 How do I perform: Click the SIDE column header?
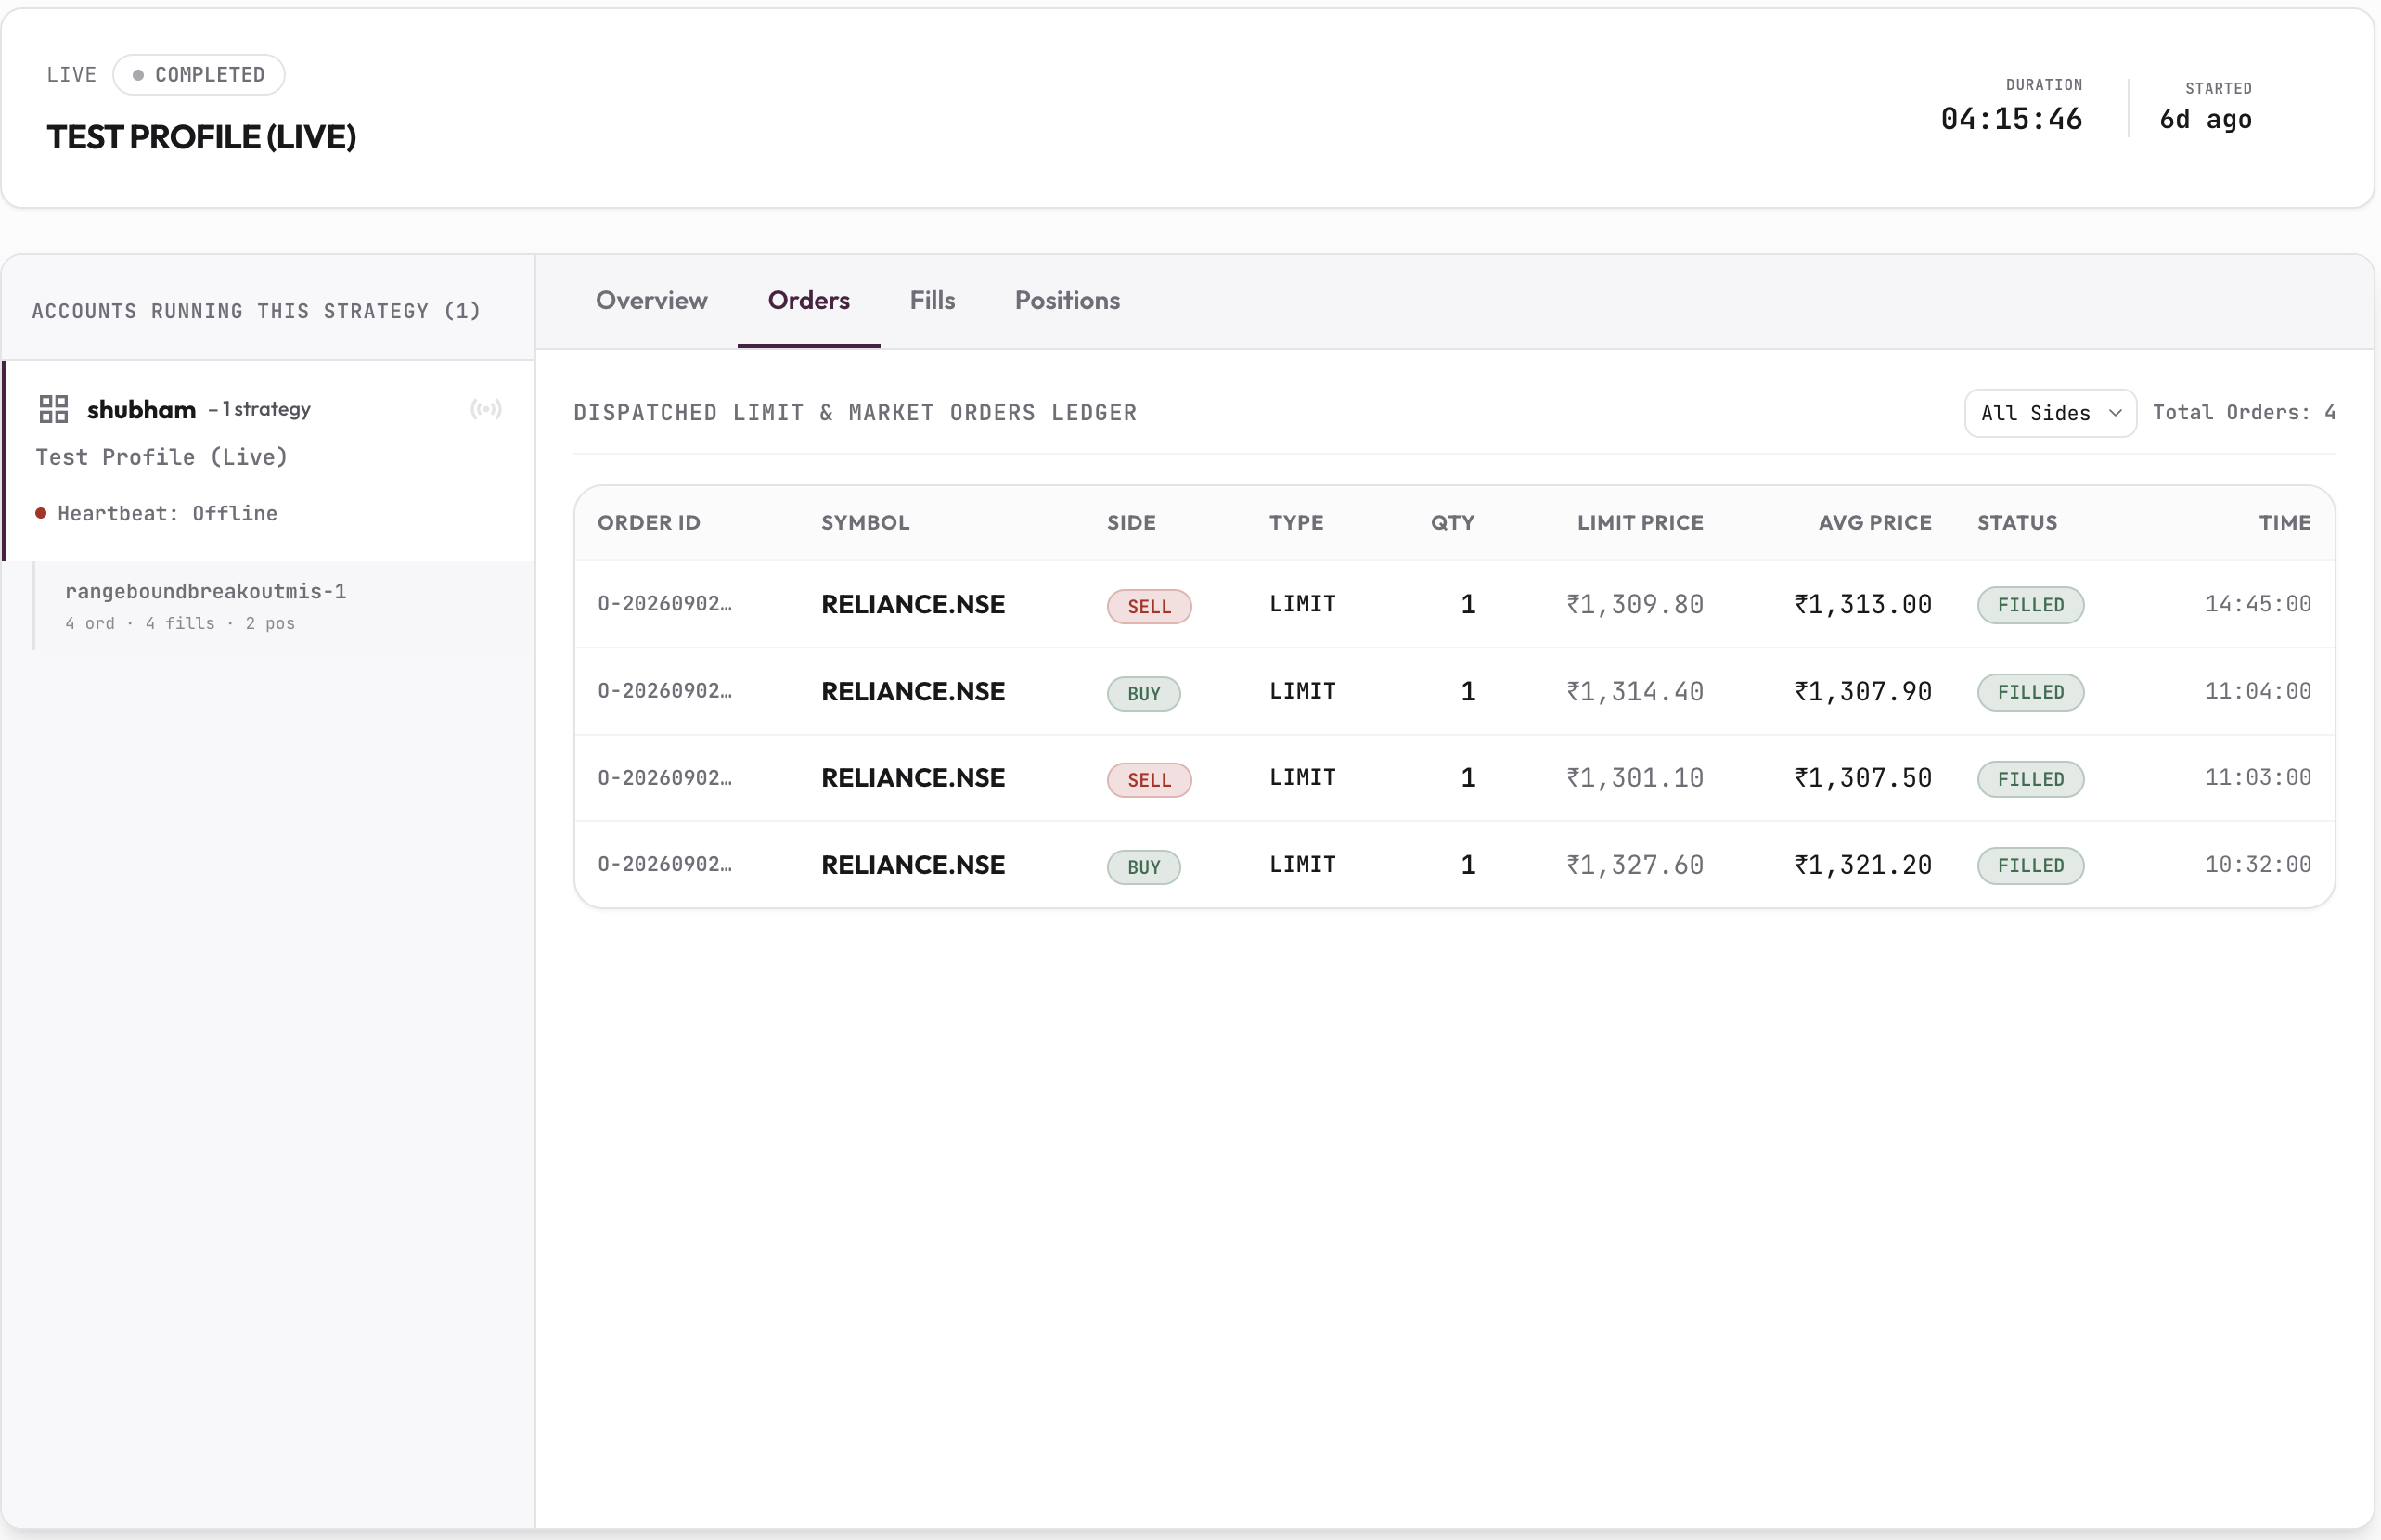pos(1131,522)
